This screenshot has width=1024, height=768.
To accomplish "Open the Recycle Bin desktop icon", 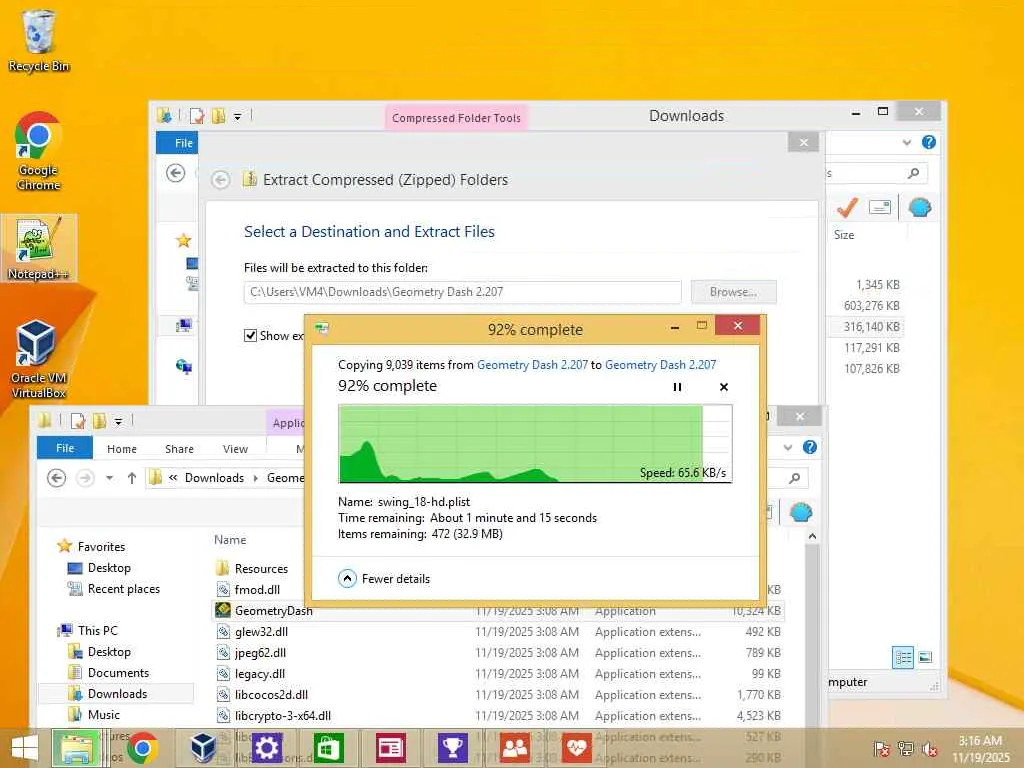I will coord(38,40).
